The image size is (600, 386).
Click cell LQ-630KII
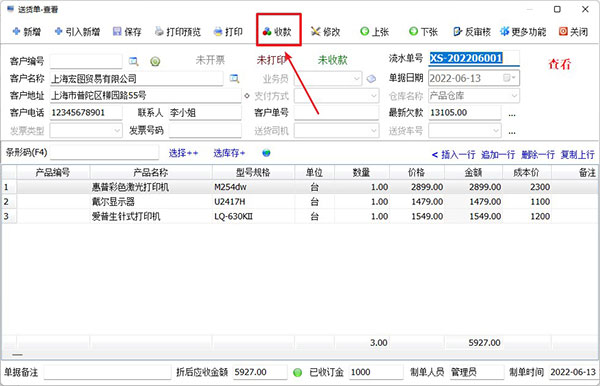tap(253, 216)
